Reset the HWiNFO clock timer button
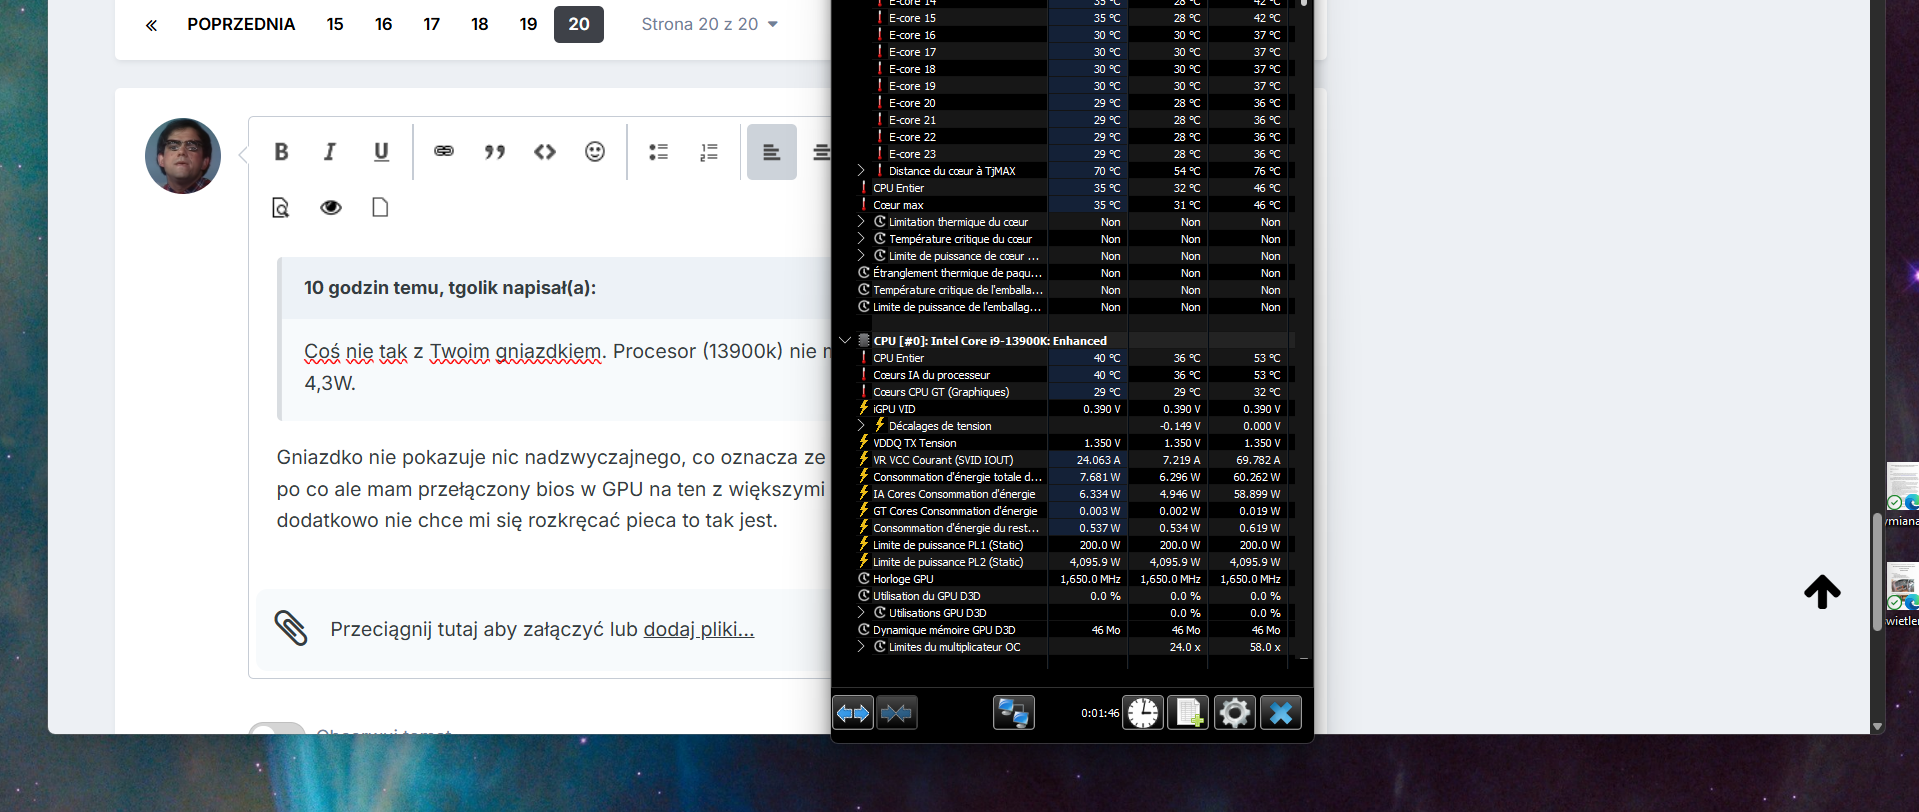Image resolution: width=1919 pixels, height=812 pixels. (1143, 713)
